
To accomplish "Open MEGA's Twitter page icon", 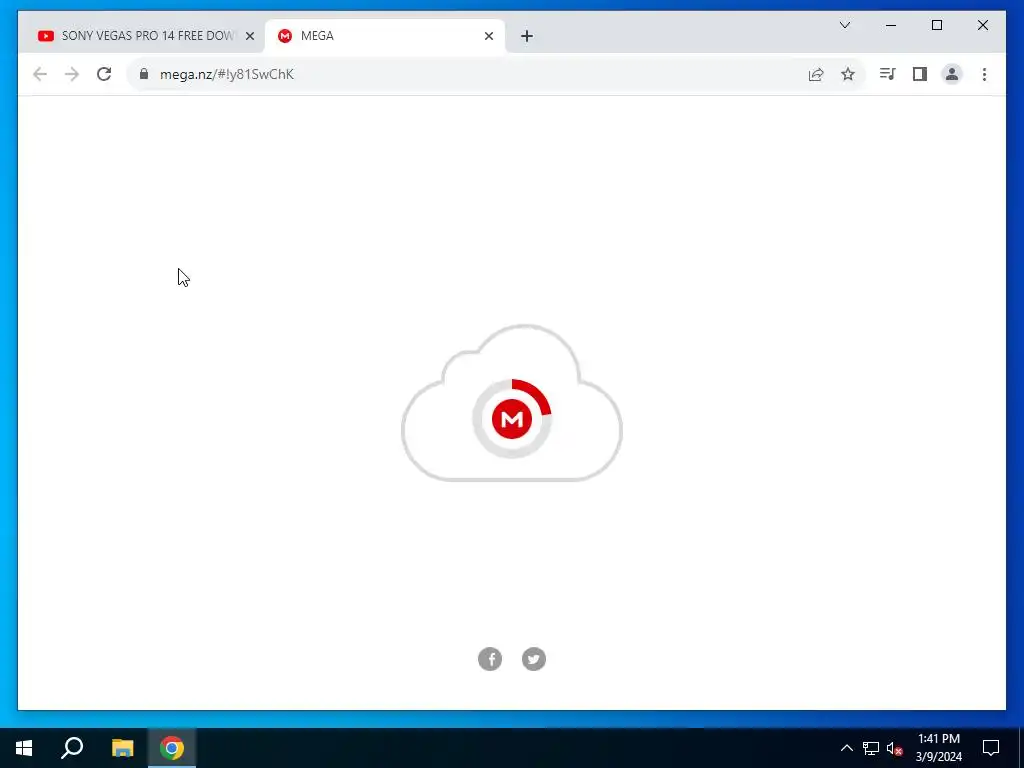I will [x=534, y=659].
